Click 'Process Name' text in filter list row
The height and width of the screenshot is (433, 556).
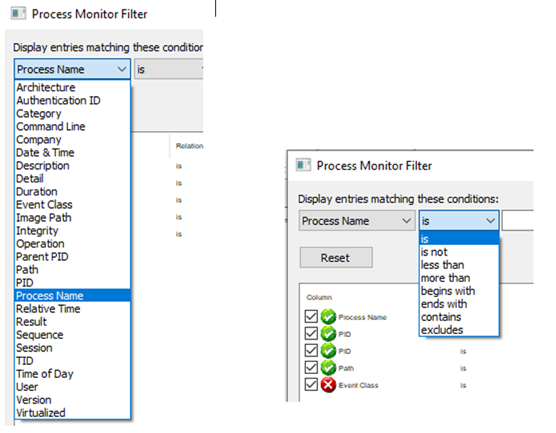362,317
